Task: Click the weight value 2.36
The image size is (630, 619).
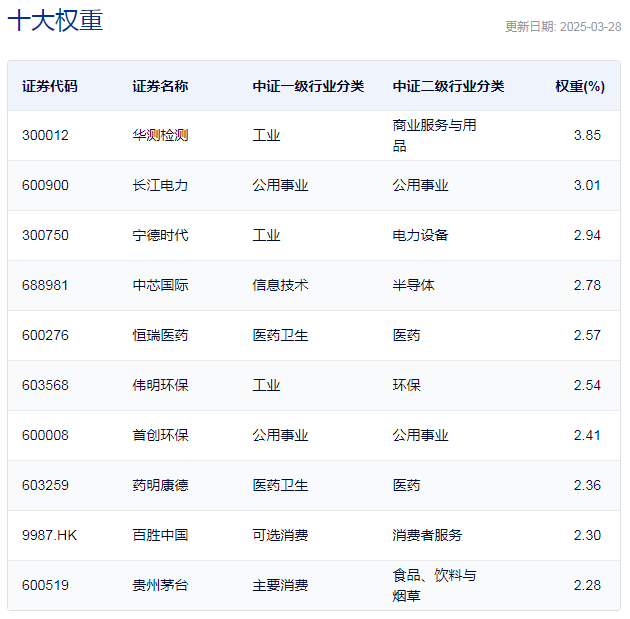Action: 587,485
